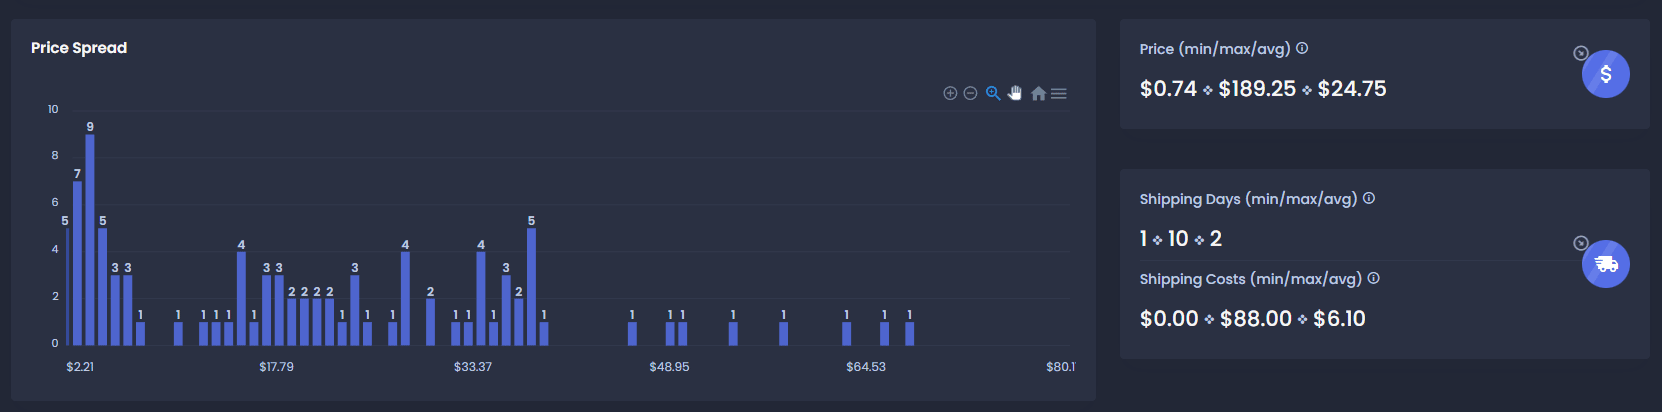Click the Shipping Costs (min/max/avg) heading
The height and width of the screenshot is (412, 1662).
pyautogui.click(x=1251, y=279)
